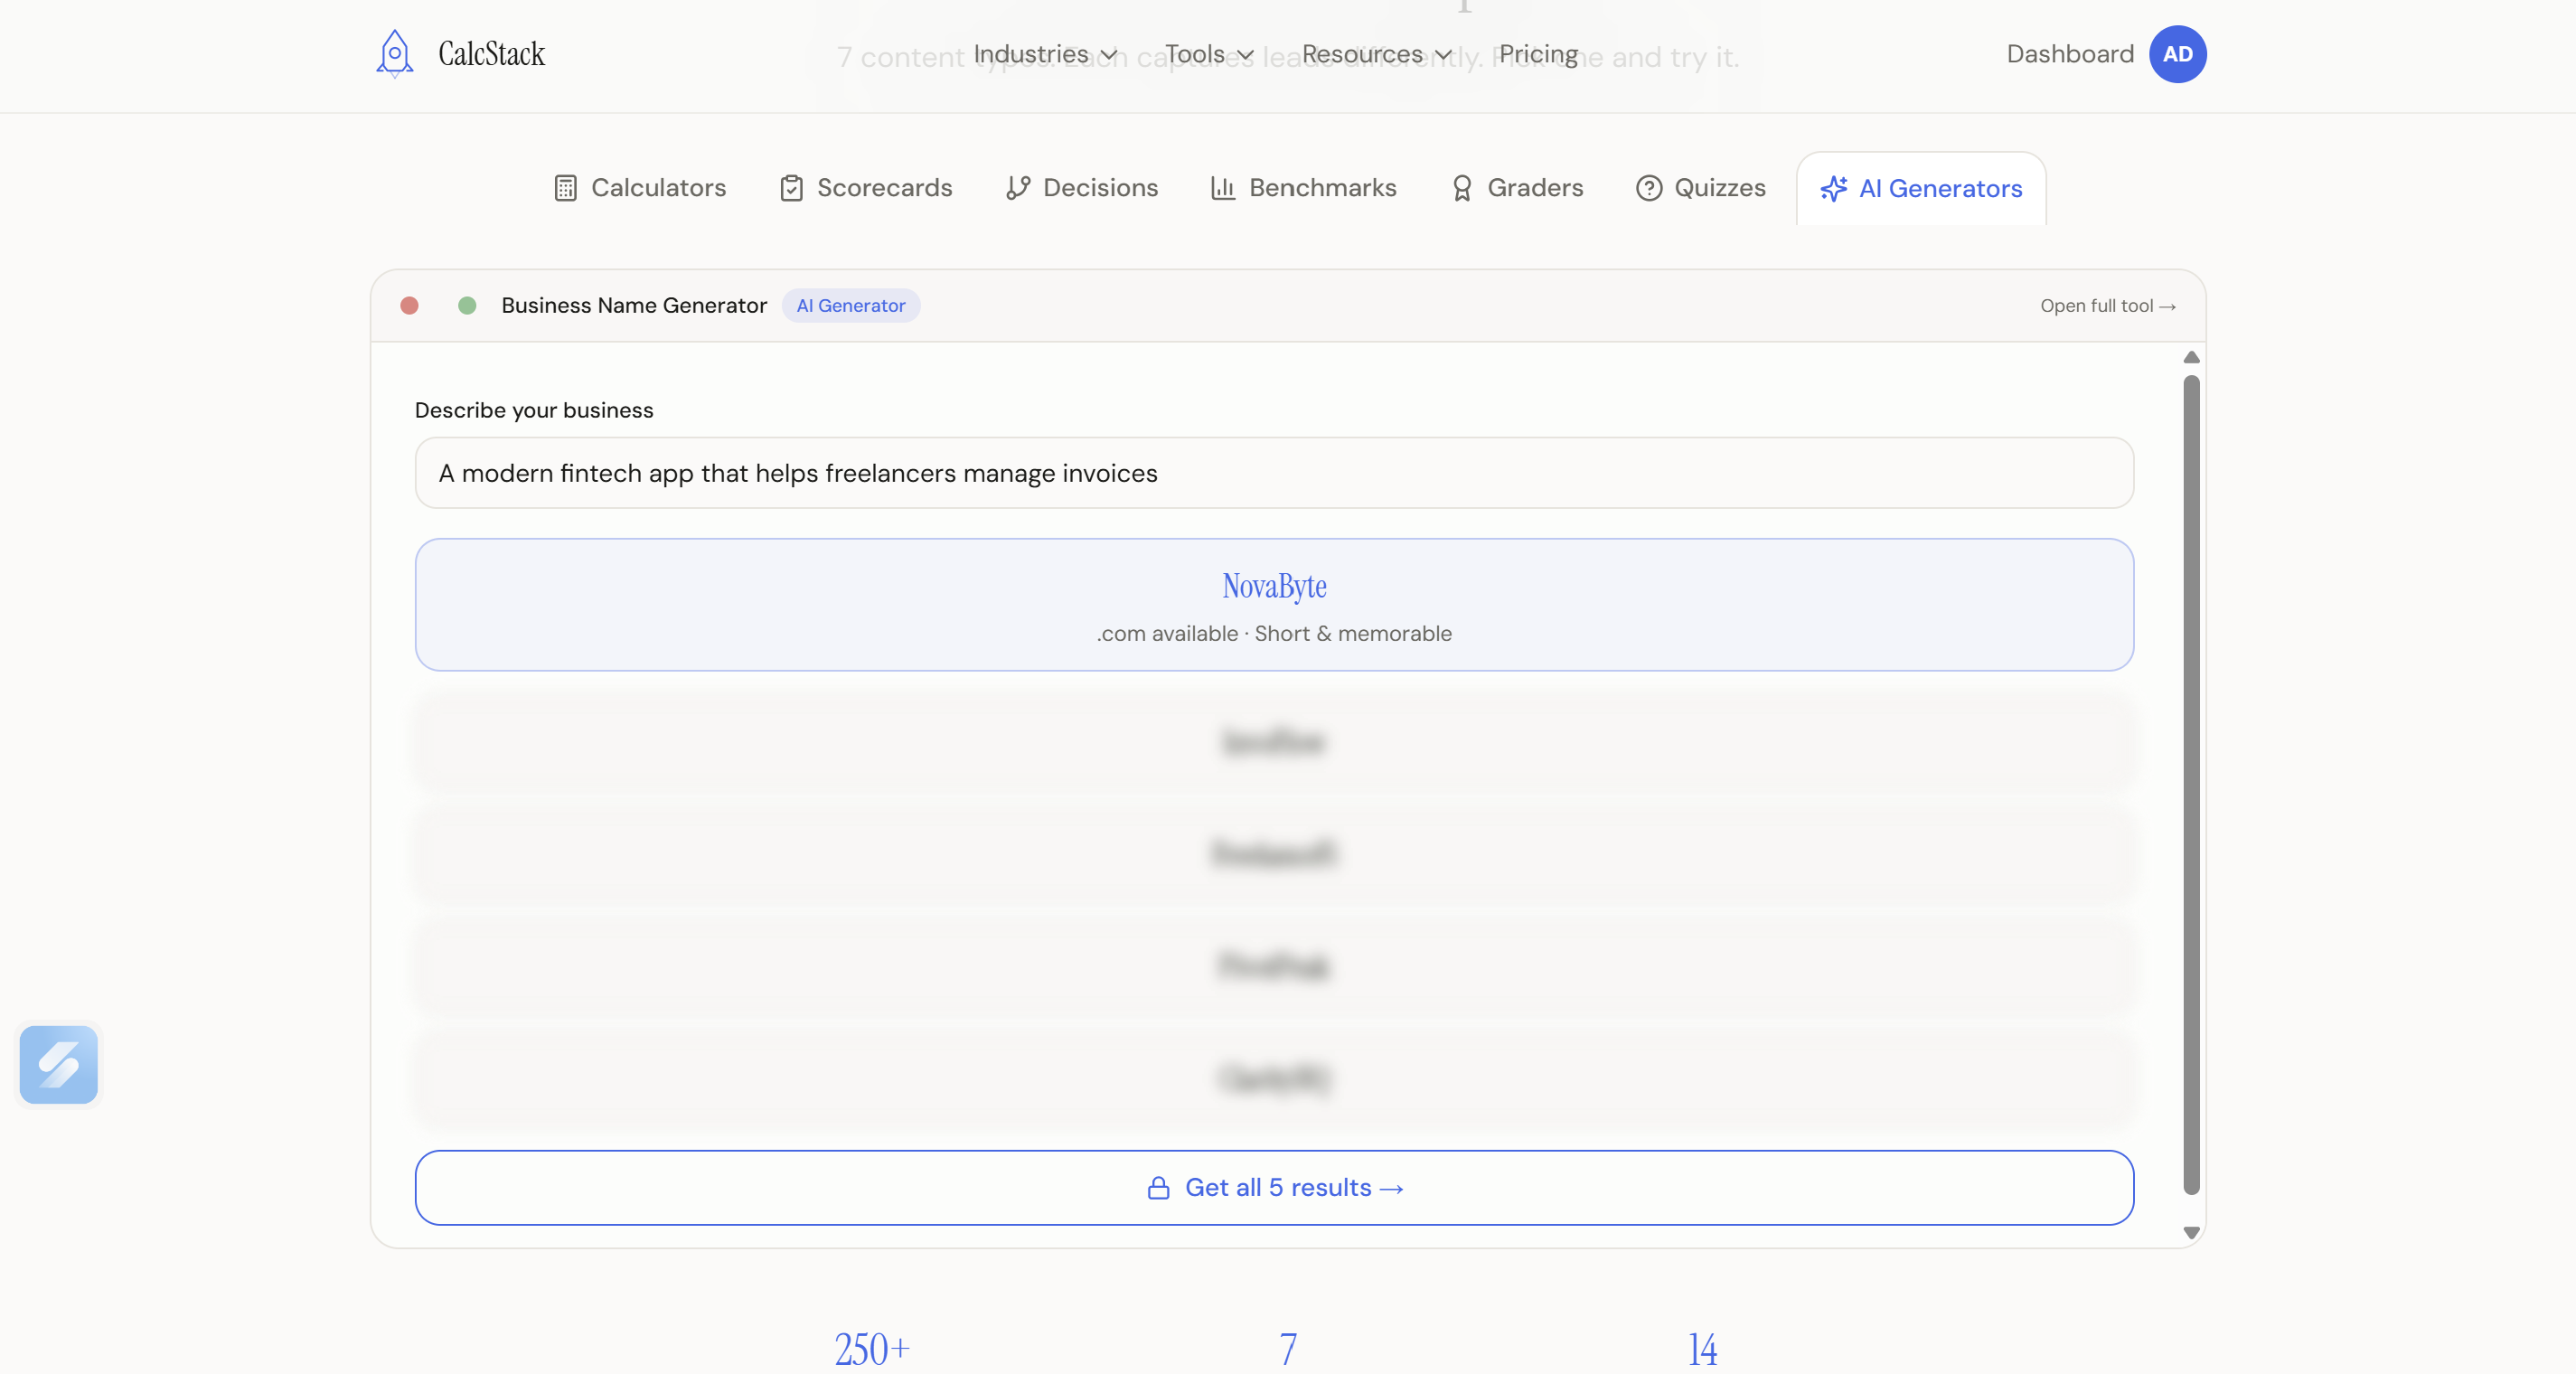The image size is (2576, 1374).
Task: Click the Describe your business input field
Action: click(x=1273, y=473)
